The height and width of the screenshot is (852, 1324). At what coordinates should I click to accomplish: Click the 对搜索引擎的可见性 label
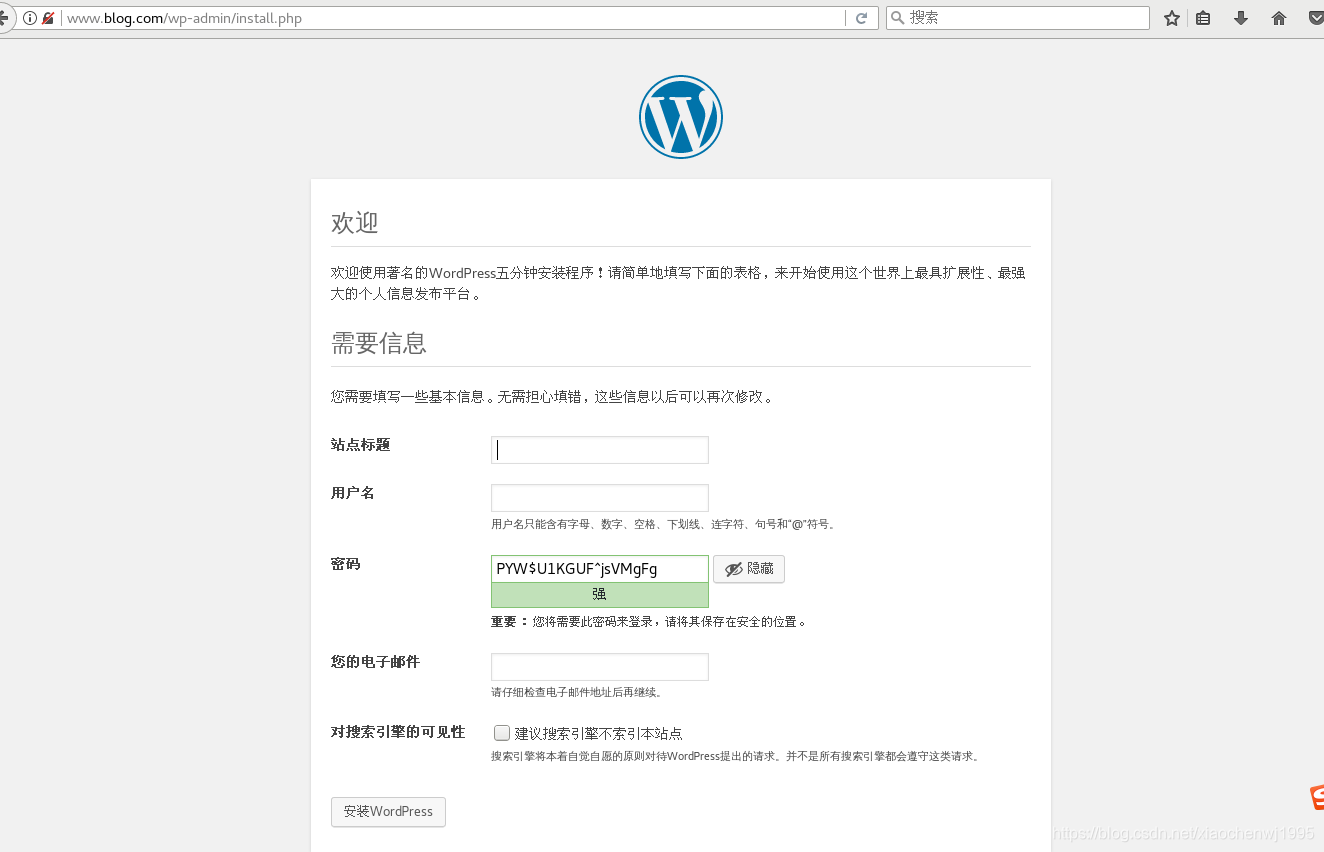398,732
